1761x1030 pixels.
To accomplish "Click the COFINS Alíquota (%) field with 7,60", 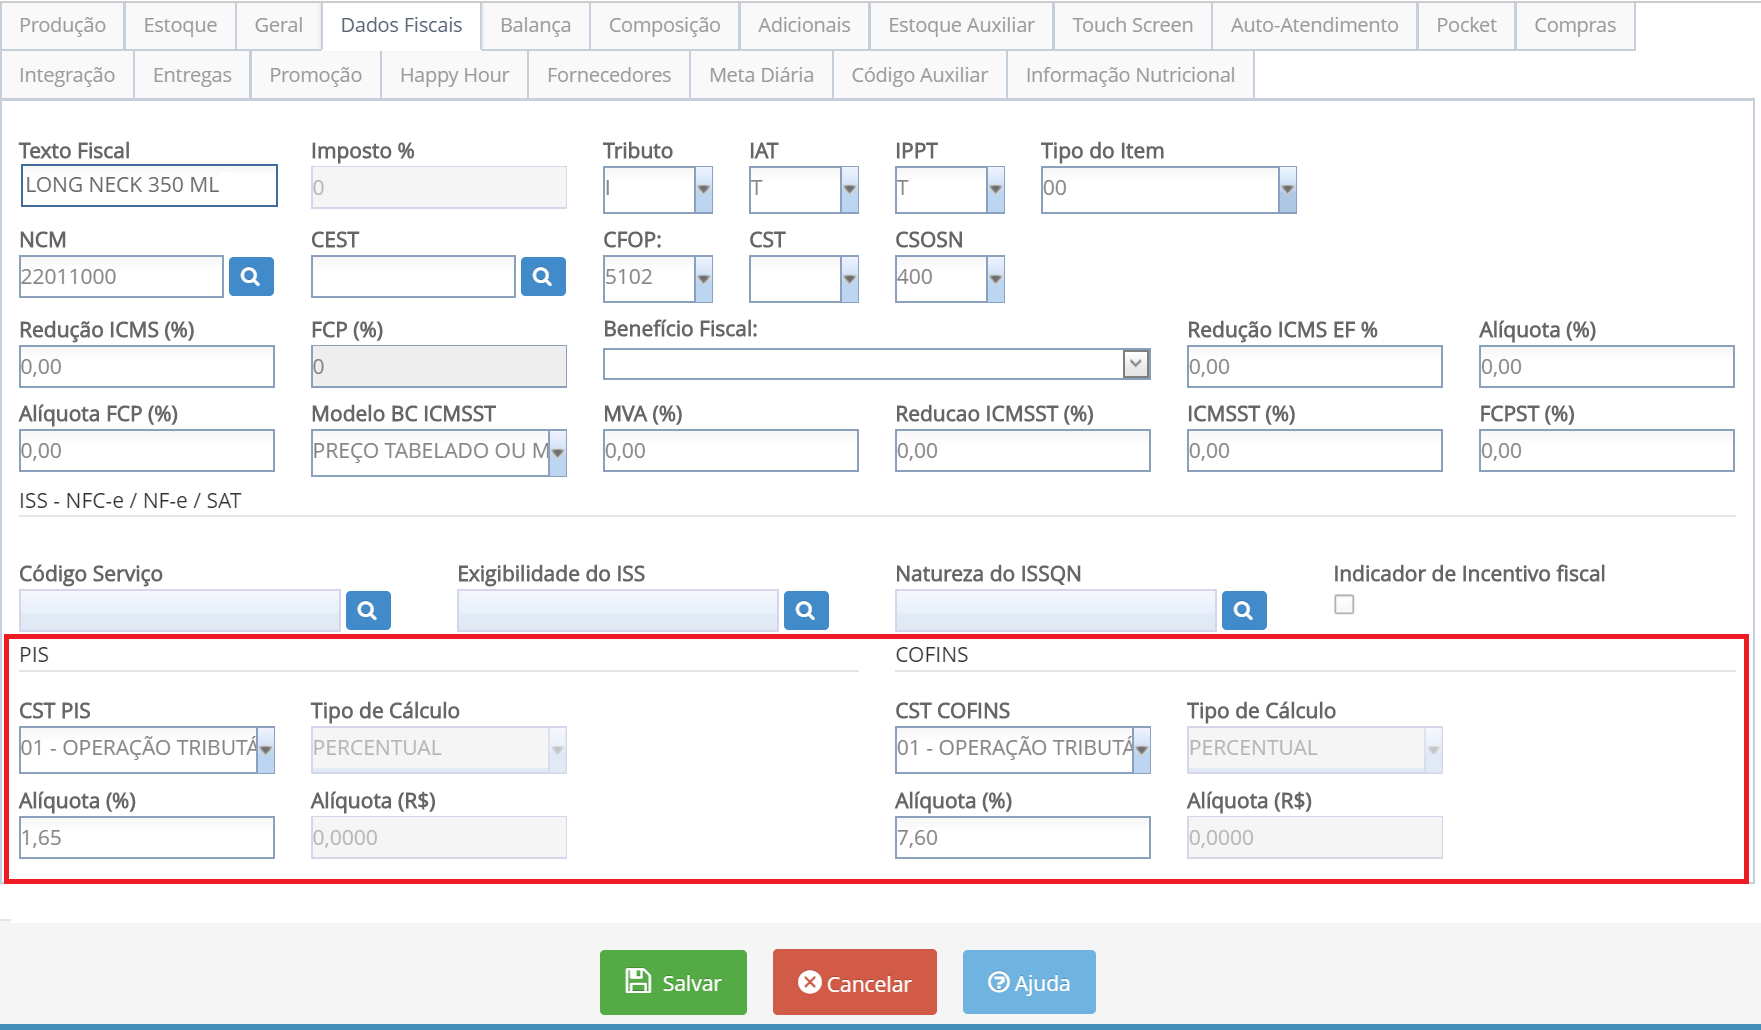I will point(1023,838).
